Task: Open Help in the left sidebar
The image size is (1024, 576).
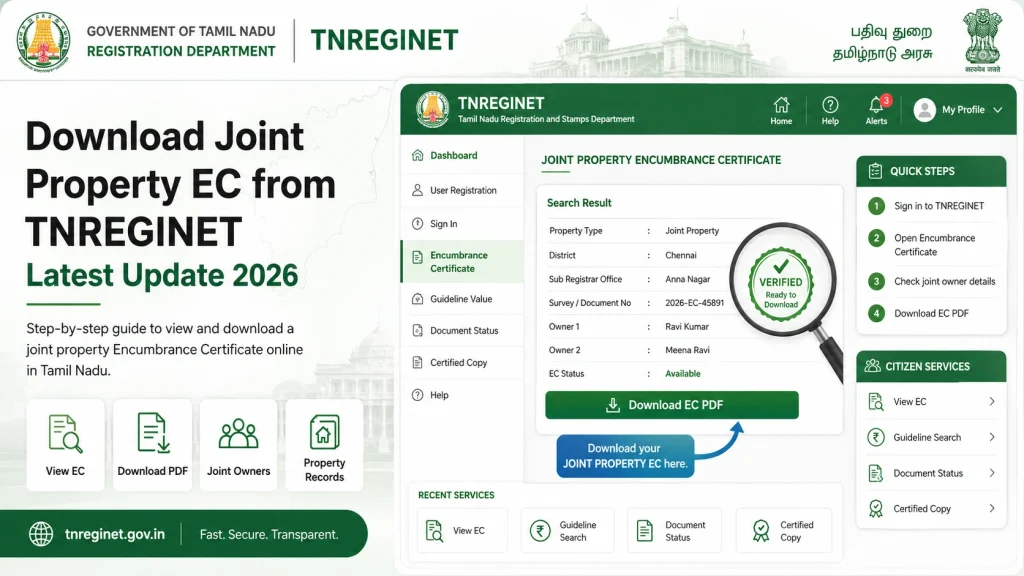Action: [x=462, y=395]
